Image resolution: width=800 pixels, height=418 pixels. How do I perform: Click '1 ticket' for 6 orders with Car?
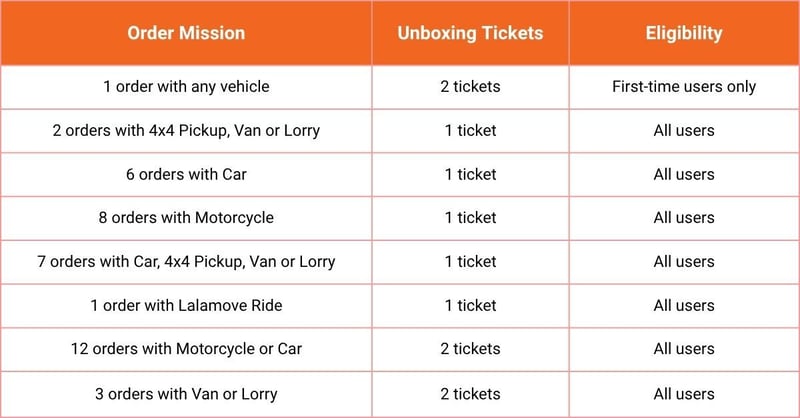click(470, 175)
